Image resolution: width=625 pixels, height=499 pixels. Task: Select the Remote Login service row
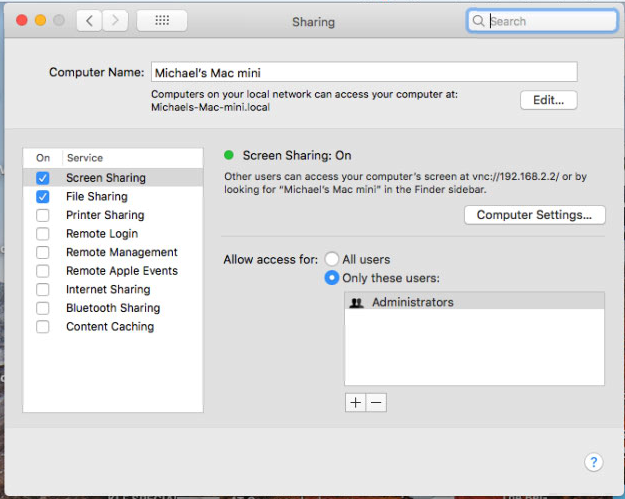pos(113,234)
